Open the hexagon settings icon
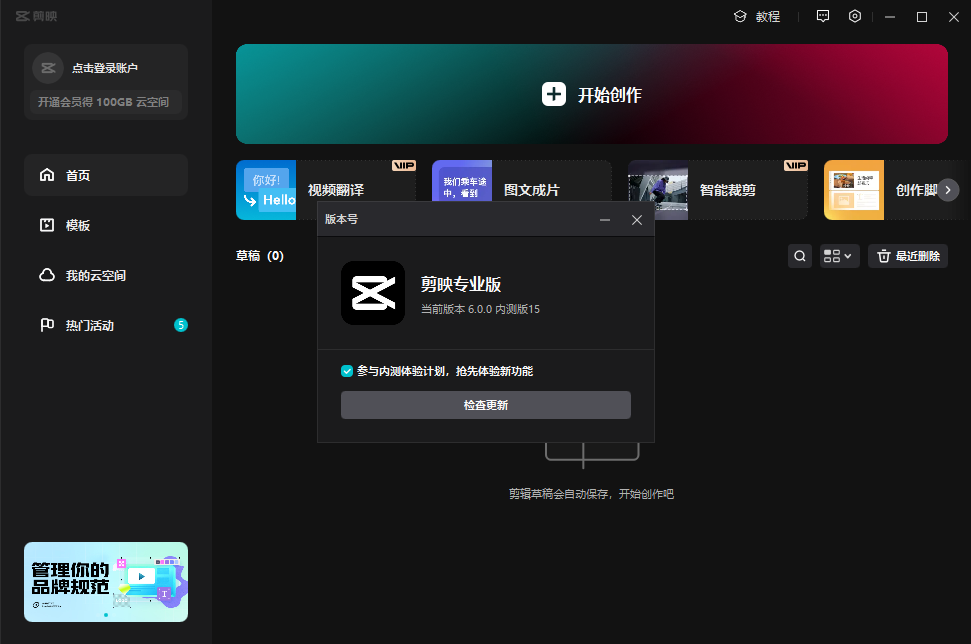 pyautogui.click(x=855, y=17)
